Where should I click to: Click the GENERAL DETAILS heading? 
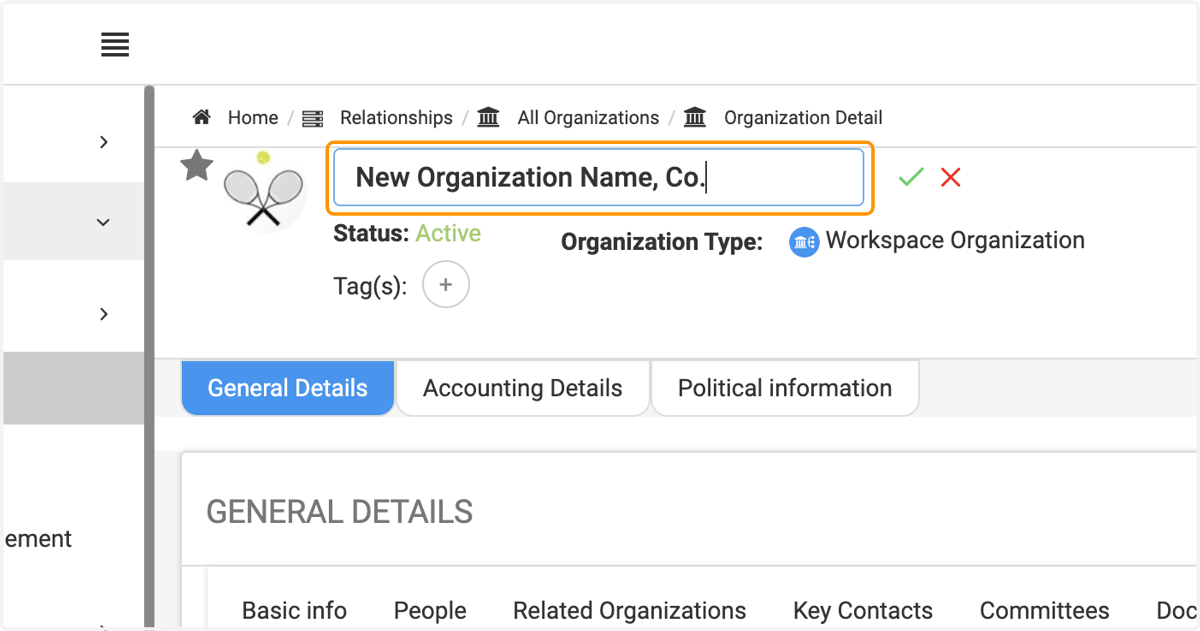[339, 512]
